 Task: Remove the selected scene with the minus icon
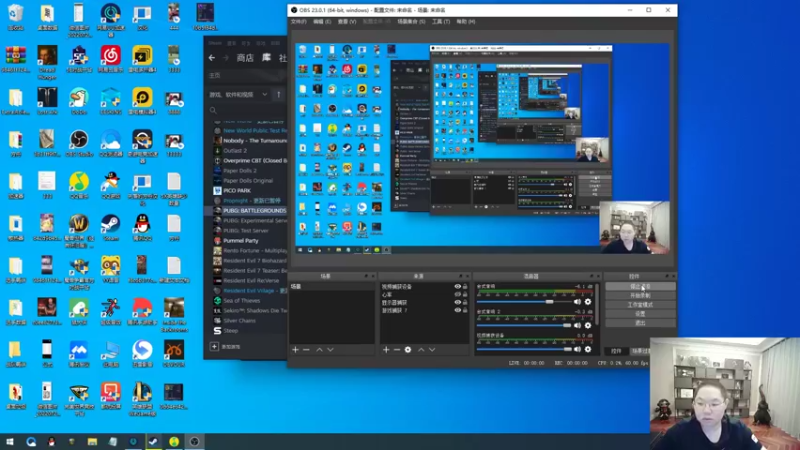306,349
